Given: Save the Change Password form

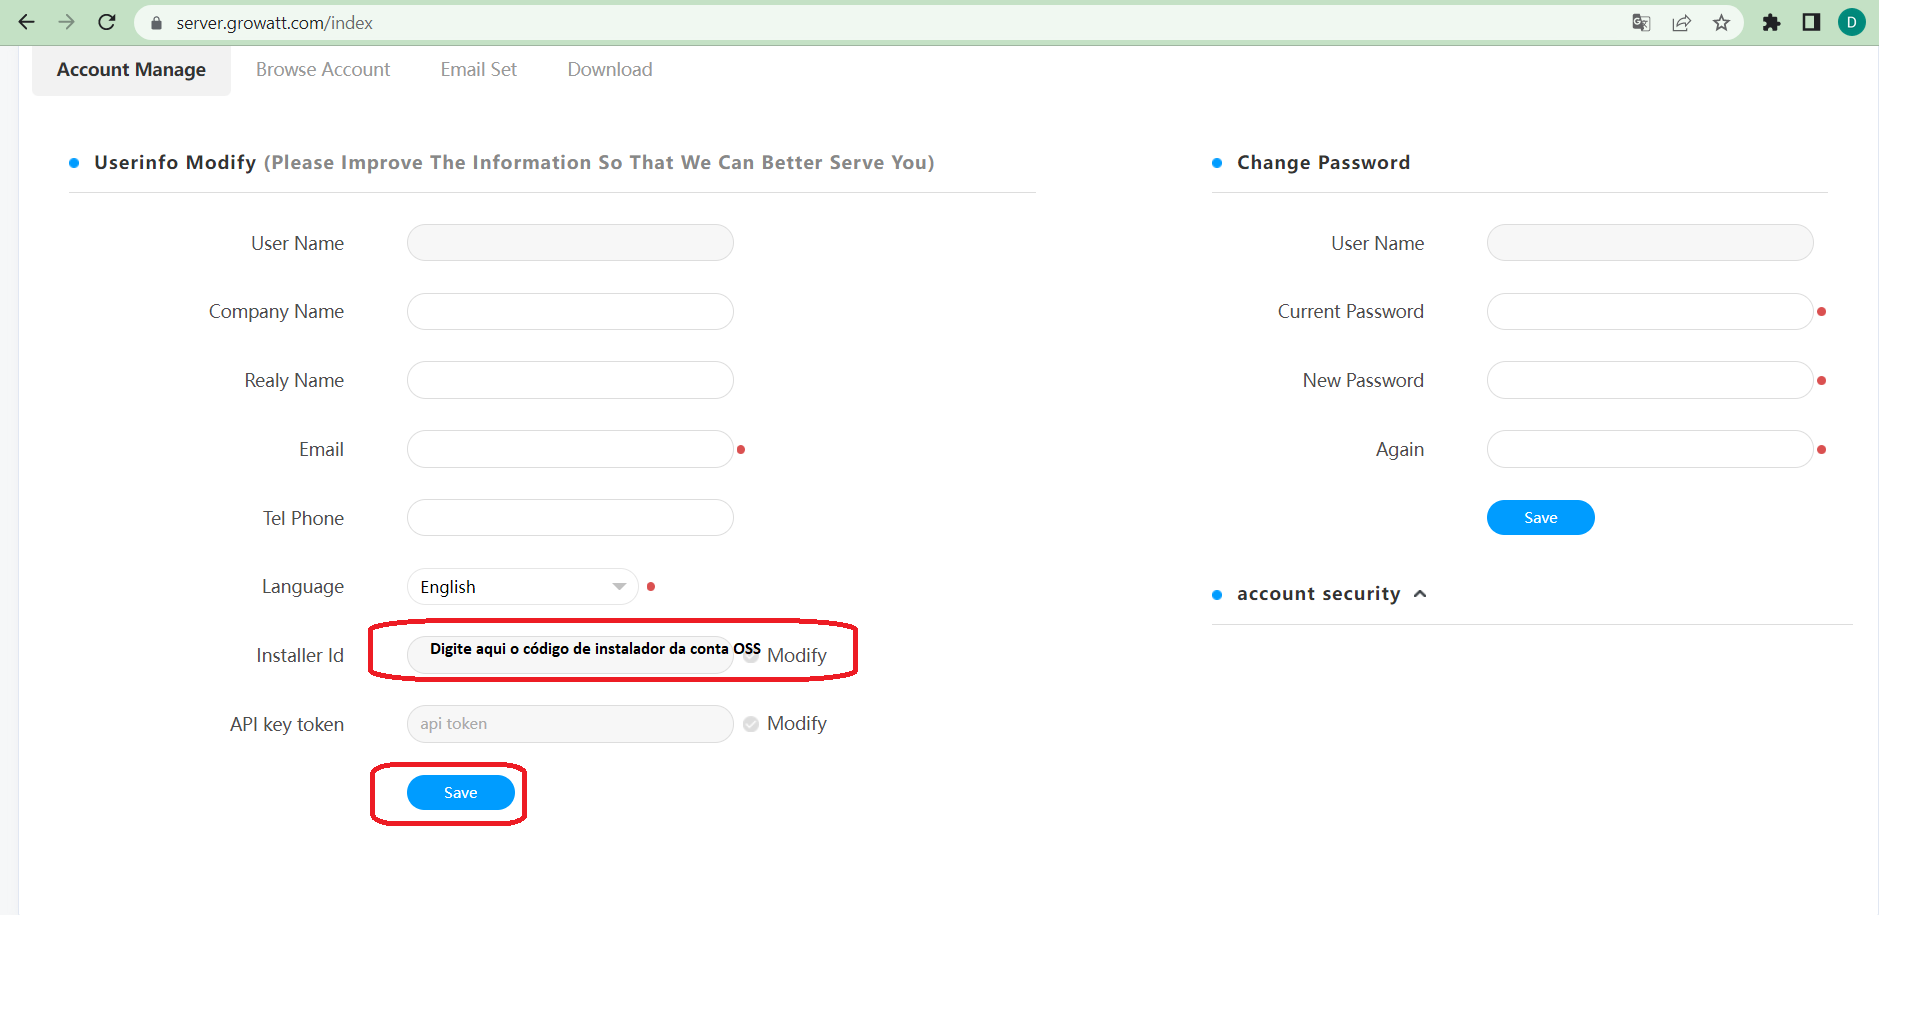Looking at the screenshot, I should click(1540, 518).
